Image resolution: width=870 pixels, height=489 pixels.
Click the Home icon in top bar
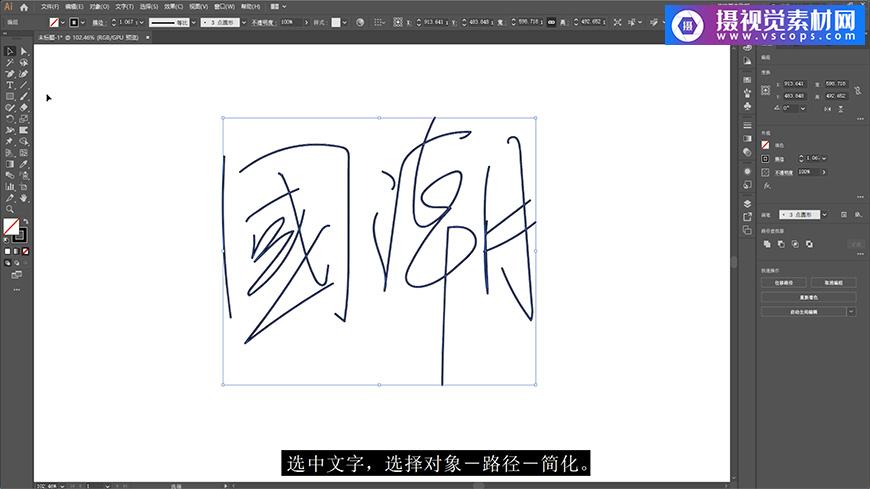click(x=24, y=7)
